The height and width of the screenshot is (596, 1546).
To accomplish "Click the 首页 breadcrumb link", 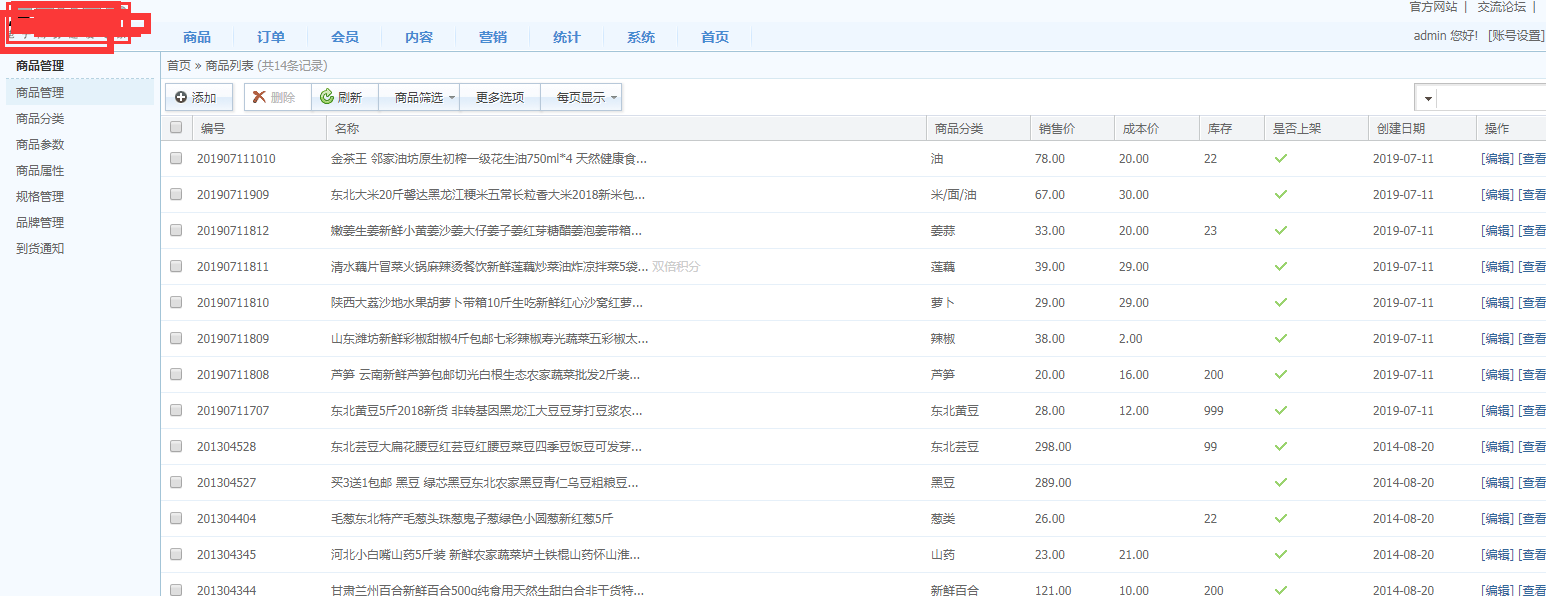I will tap(179, 65).
